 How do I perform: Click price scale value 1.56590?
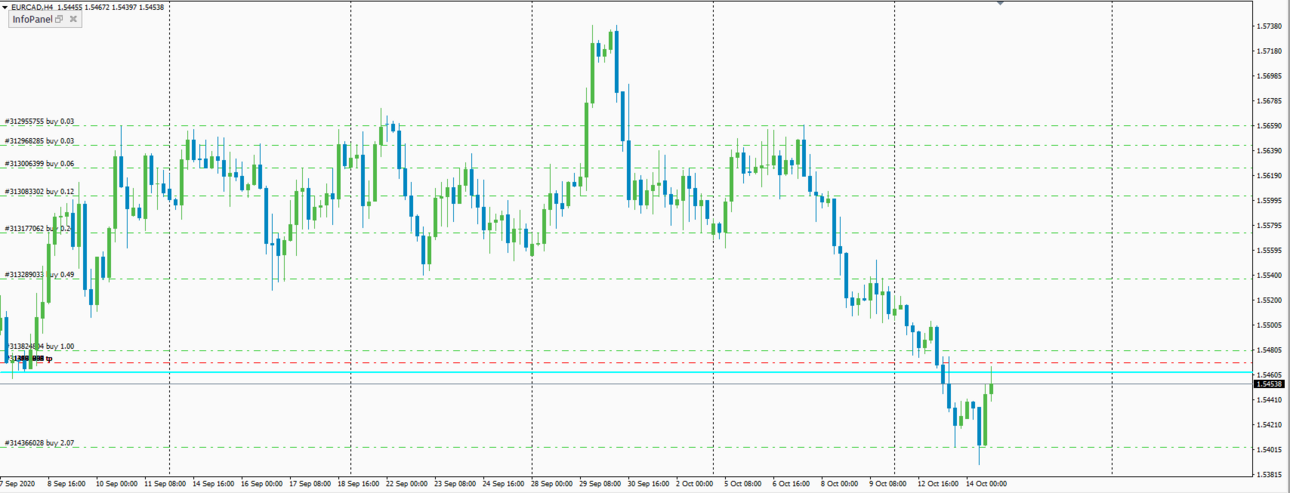pos(1270,126)
